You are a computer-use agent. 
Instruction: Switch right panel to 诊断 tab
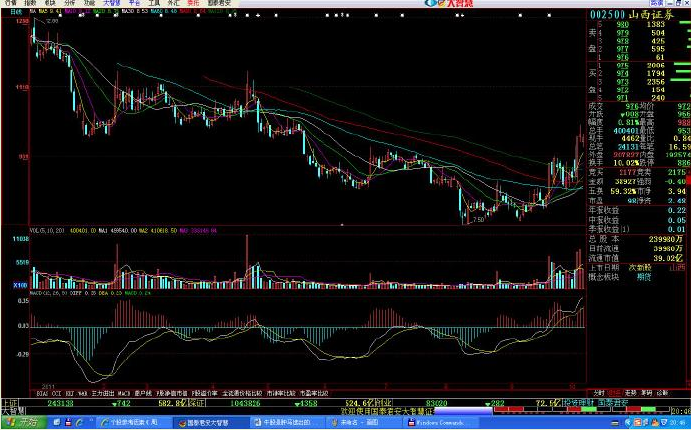pyautogui.click(x=662, y=393)
